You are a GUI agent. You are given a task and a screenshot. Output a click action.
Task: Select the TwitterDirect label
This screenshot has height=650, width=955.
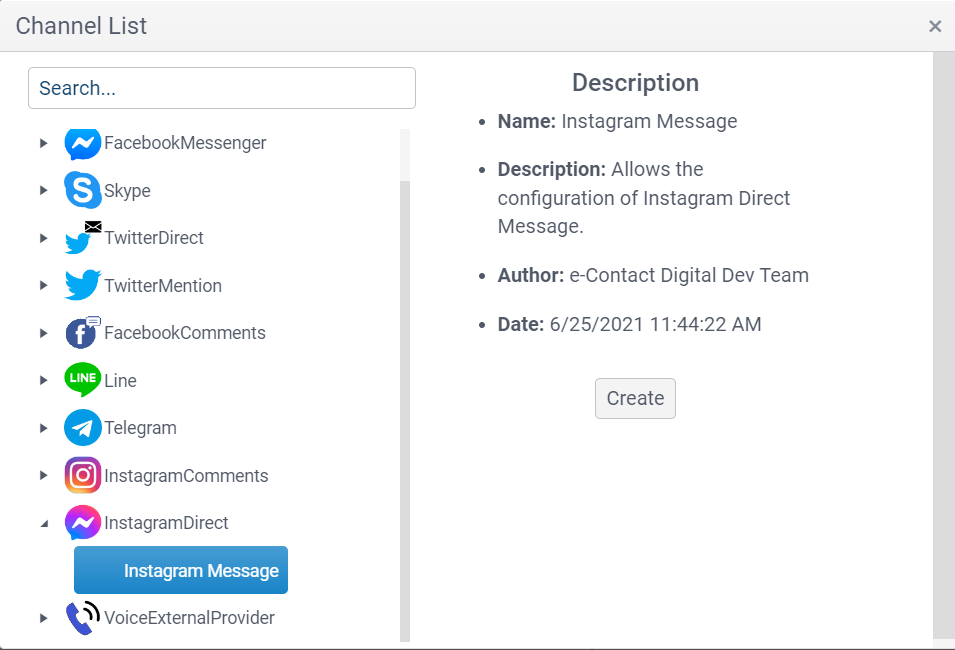click(153, 238)
